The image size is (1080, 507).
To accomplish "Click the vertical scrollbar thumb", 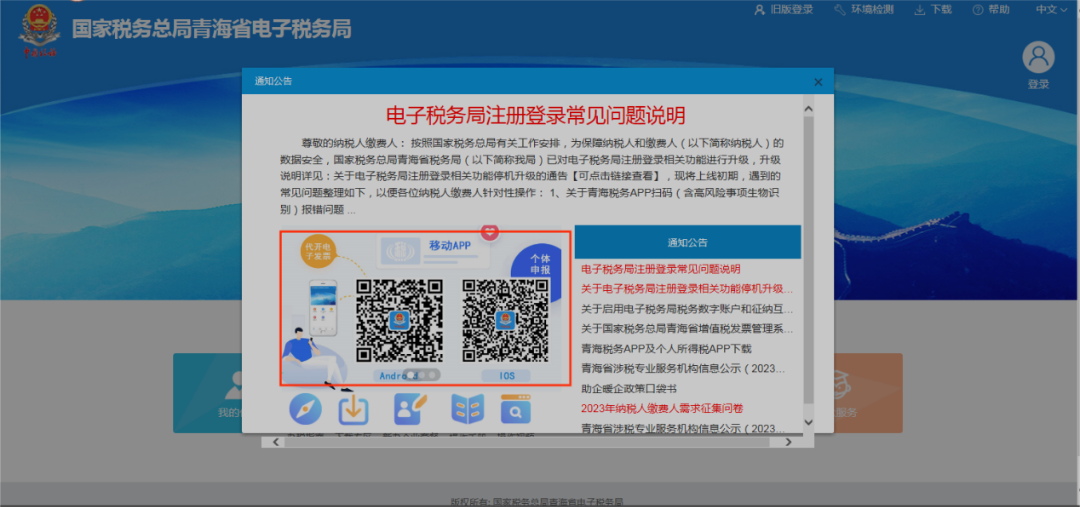I will pos(809,258).
